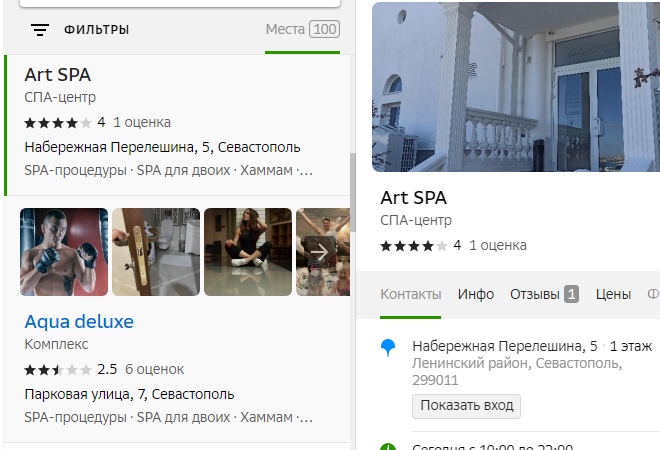
Task: Switch to the Цены tab
Action: pos(613,294)
